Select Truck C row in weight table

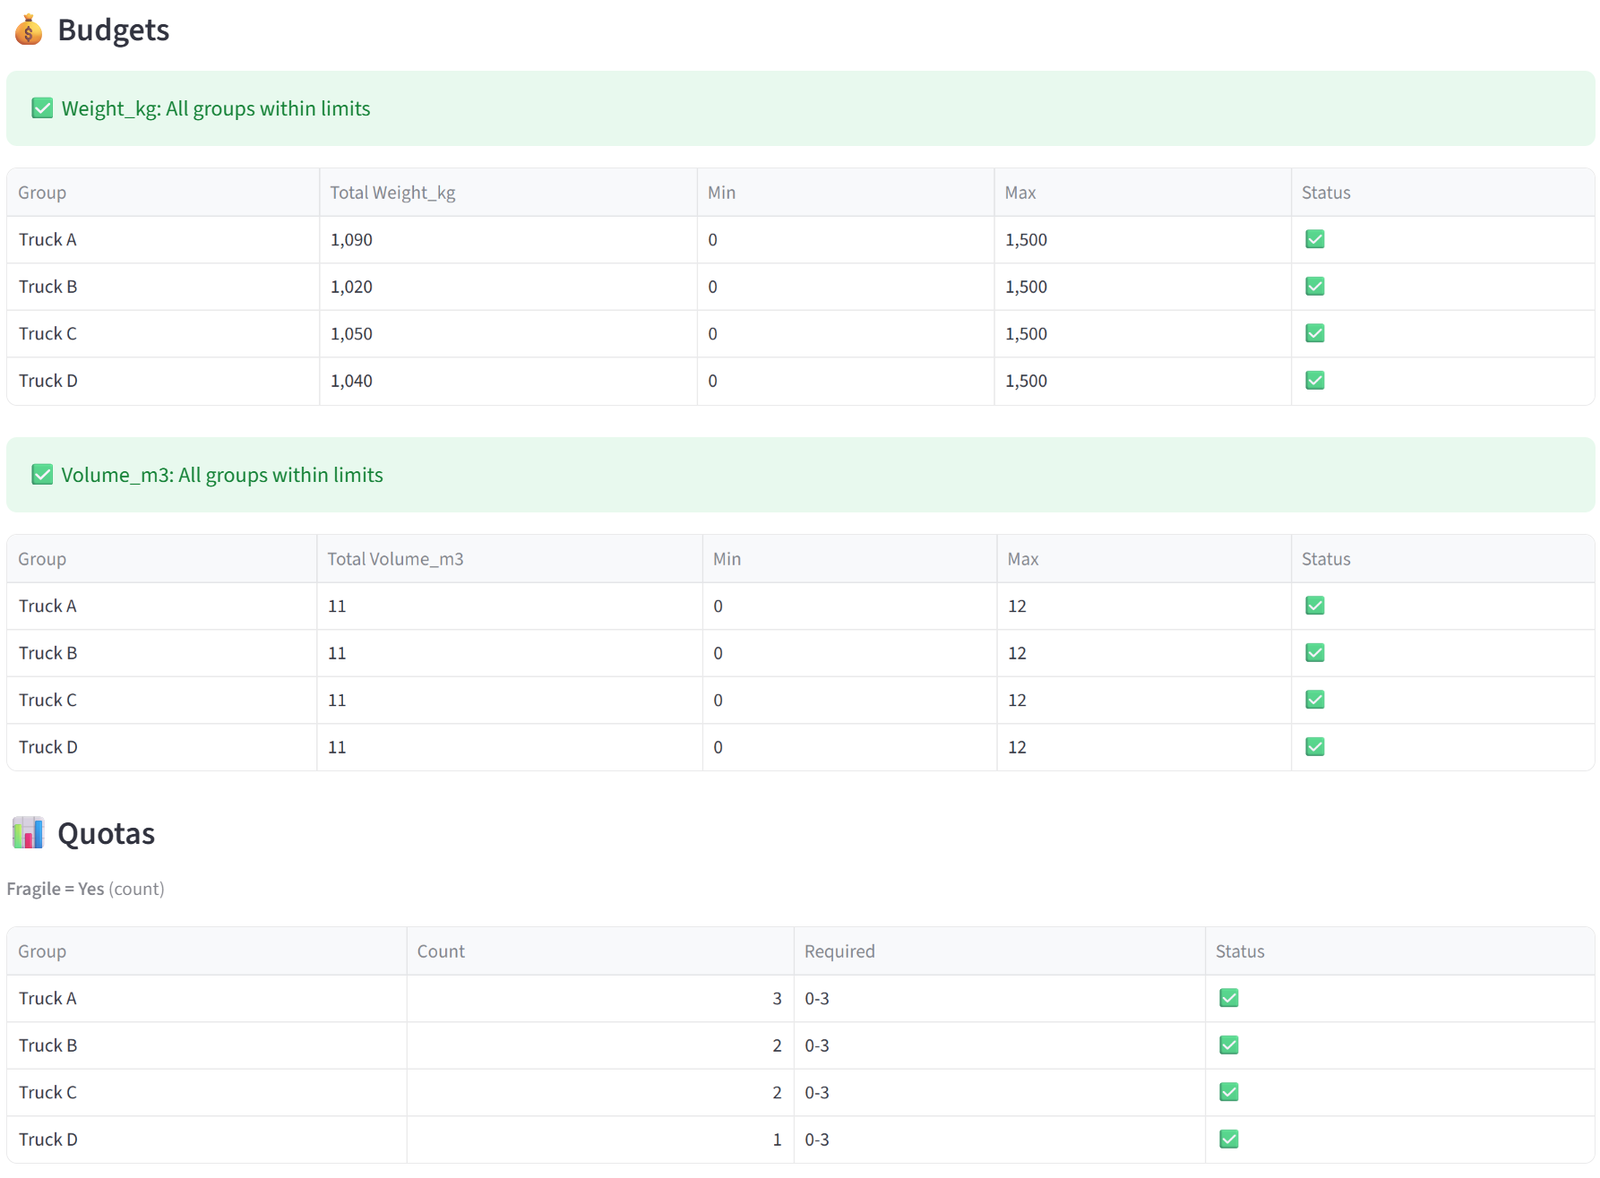[x=800, y=334]
